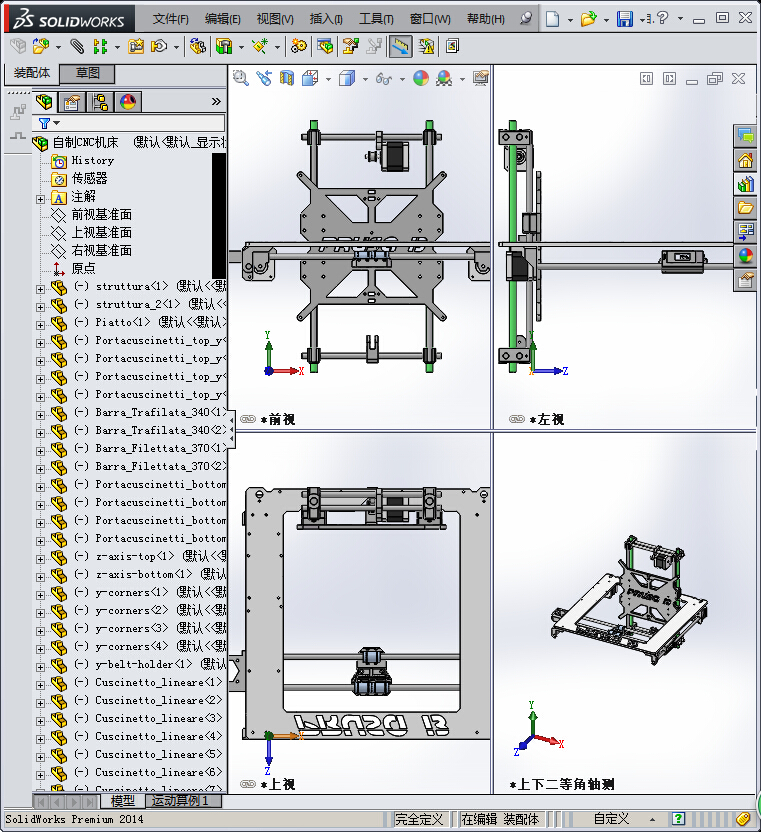The height and width of the screenshot is (832, 761).
Task: Click the Assembly Features icon
Action: (x=224, y=47)
